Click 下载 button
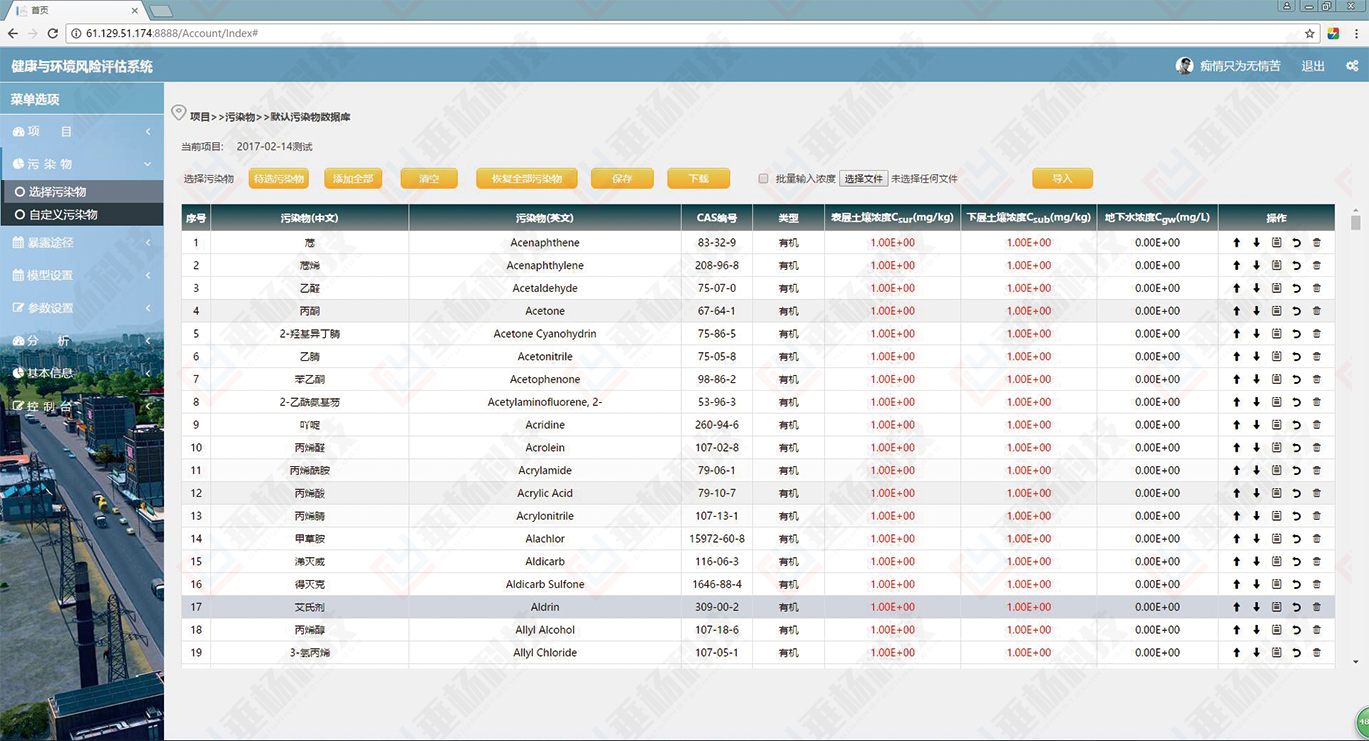1369x741 pixels. [698, 179]
